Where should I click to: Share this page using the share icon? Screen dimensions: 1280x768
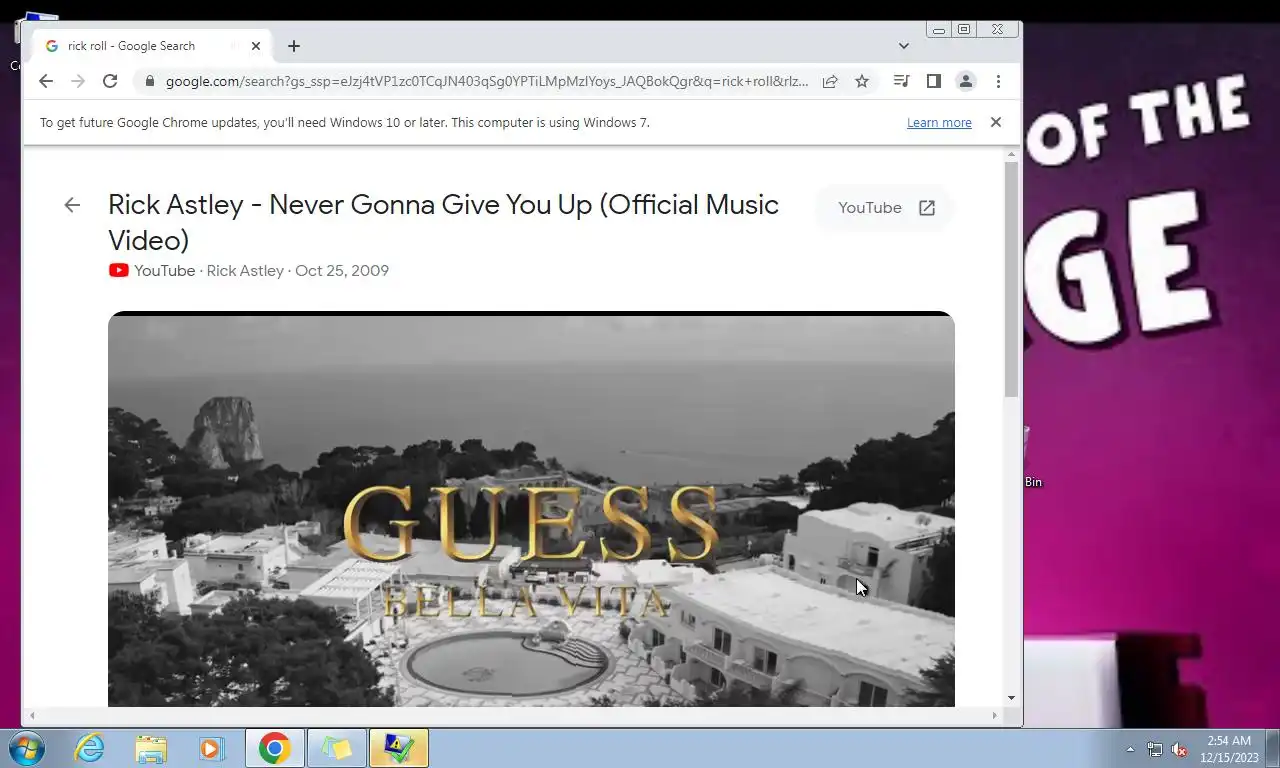[830, 81]
